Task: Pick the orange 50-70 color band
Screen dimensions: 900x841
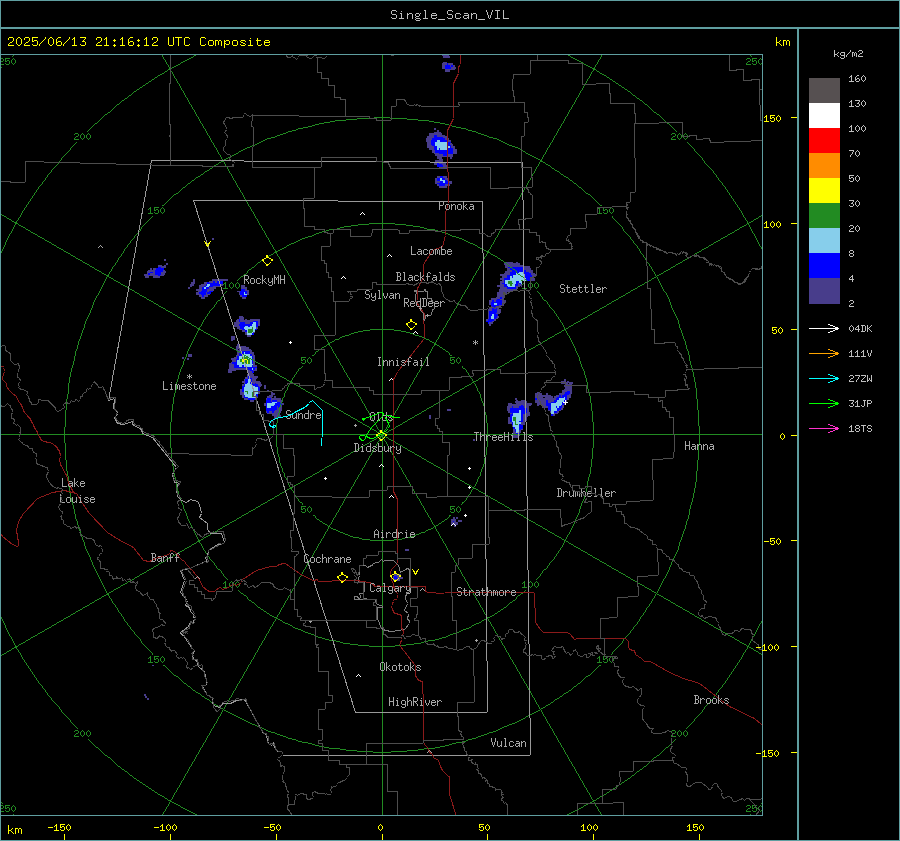Action: click(824, 166)
